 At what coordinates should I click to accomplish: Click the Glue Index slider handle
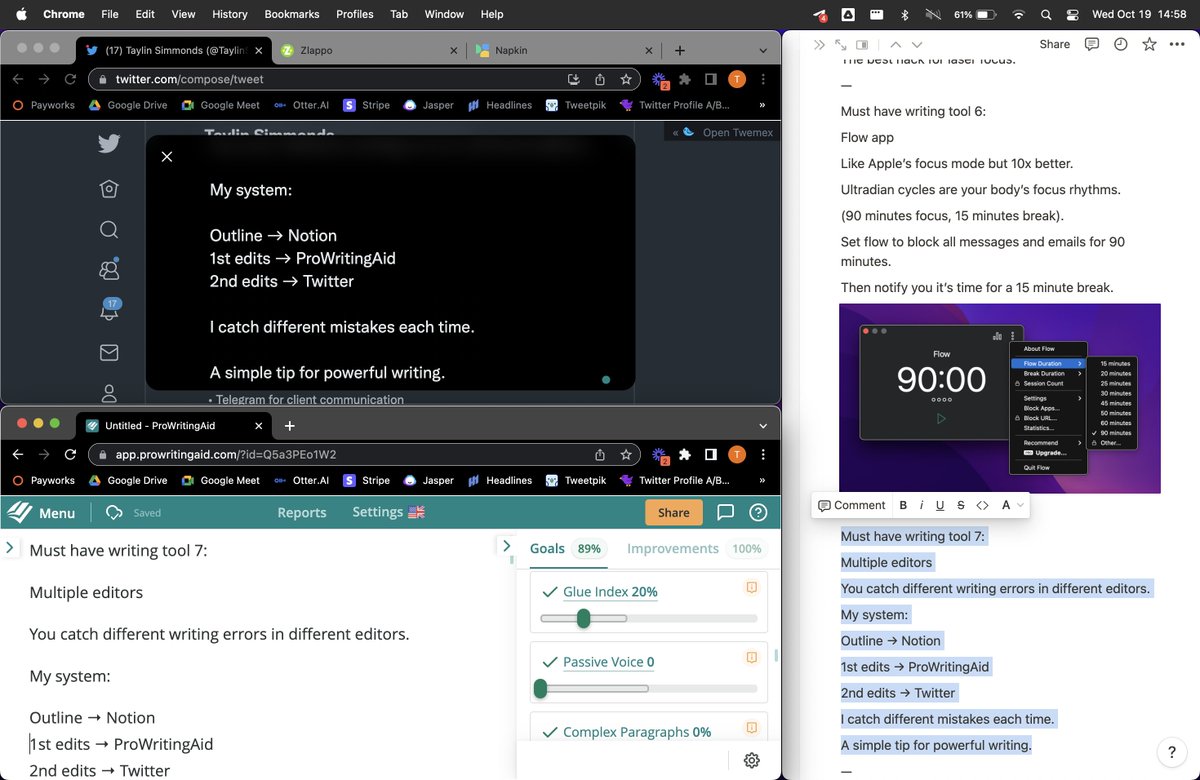[584, 618]
